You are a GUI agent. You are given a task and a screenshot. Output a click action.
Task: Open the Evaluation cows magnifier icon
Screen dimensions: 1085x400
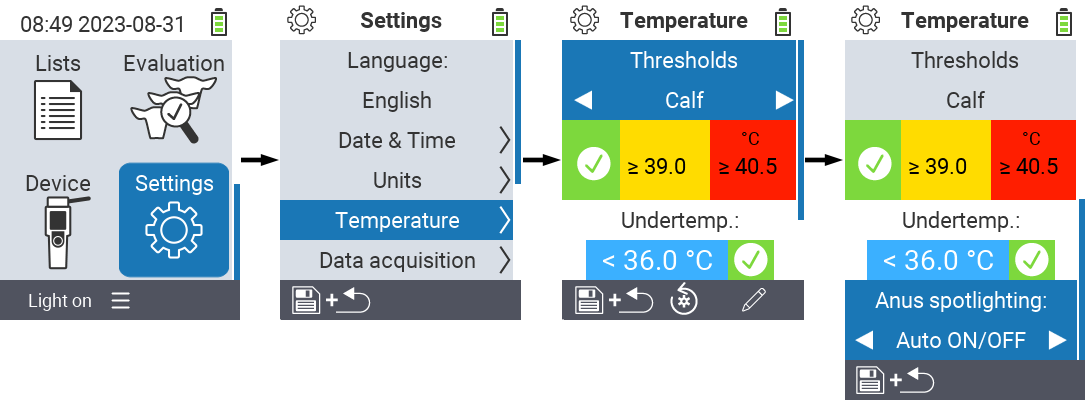[x=173, y=109]
